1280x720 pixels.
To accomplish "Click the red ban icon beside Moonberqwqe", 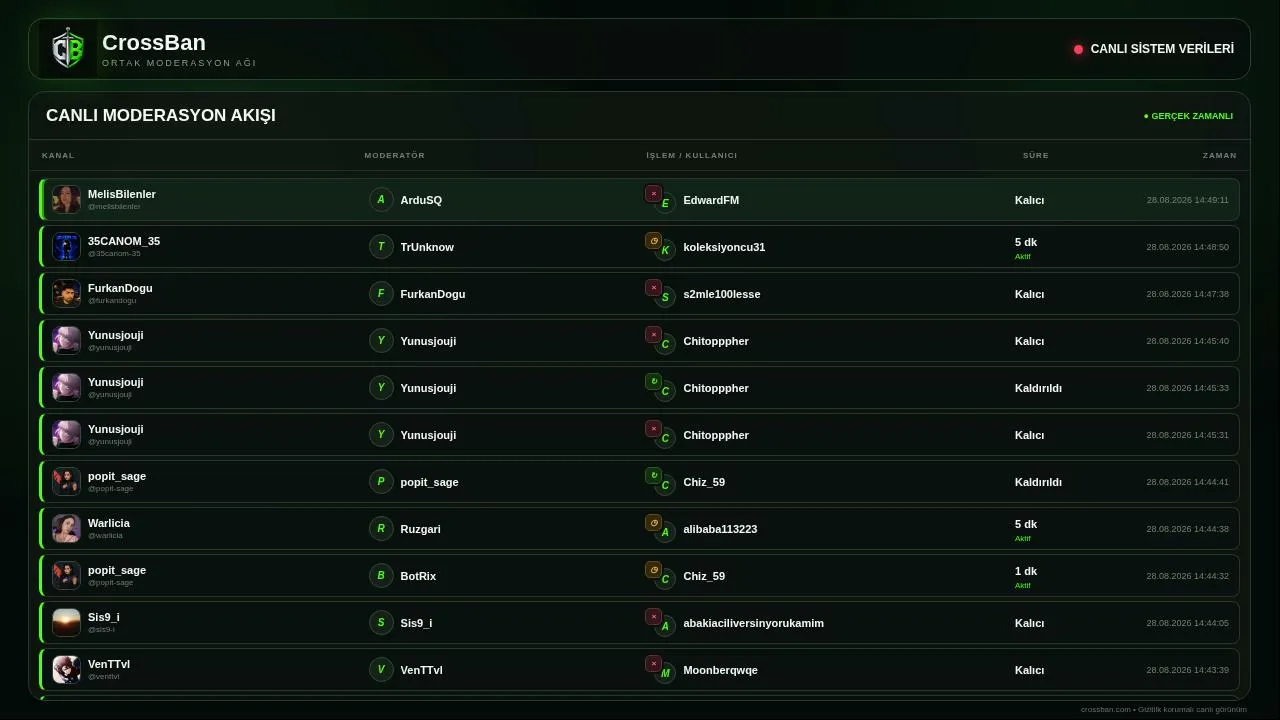I will click(653, 664).
